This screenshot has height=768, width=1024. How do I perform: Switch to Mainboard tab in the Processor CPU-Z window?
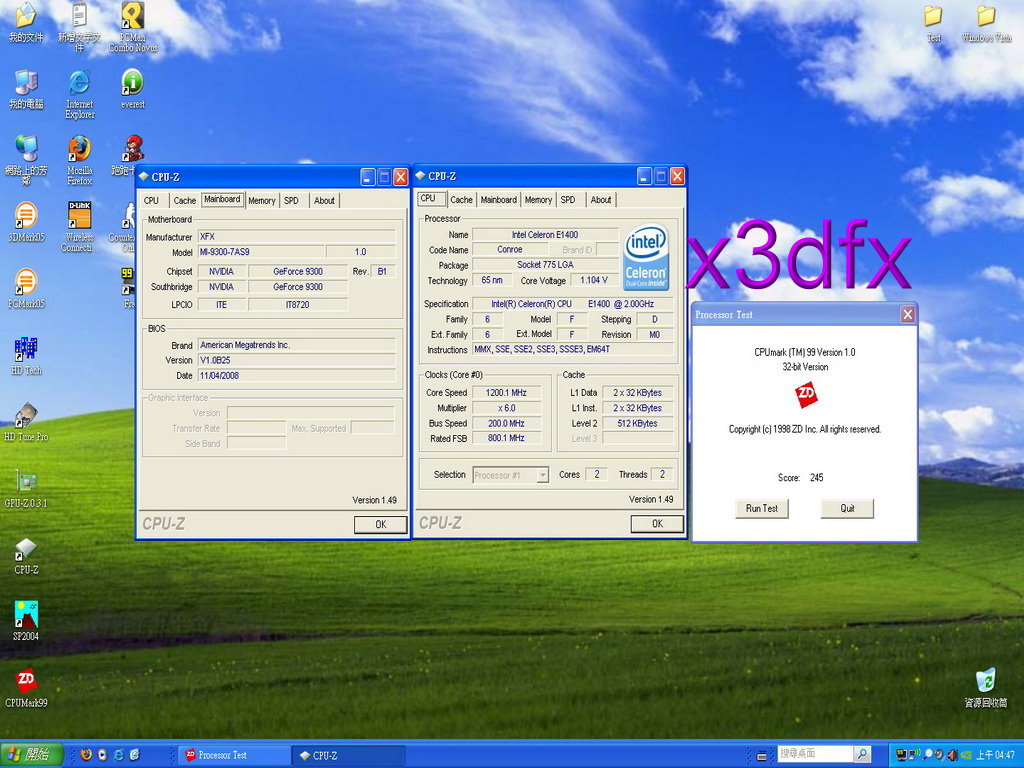click(x=498, y=200)
